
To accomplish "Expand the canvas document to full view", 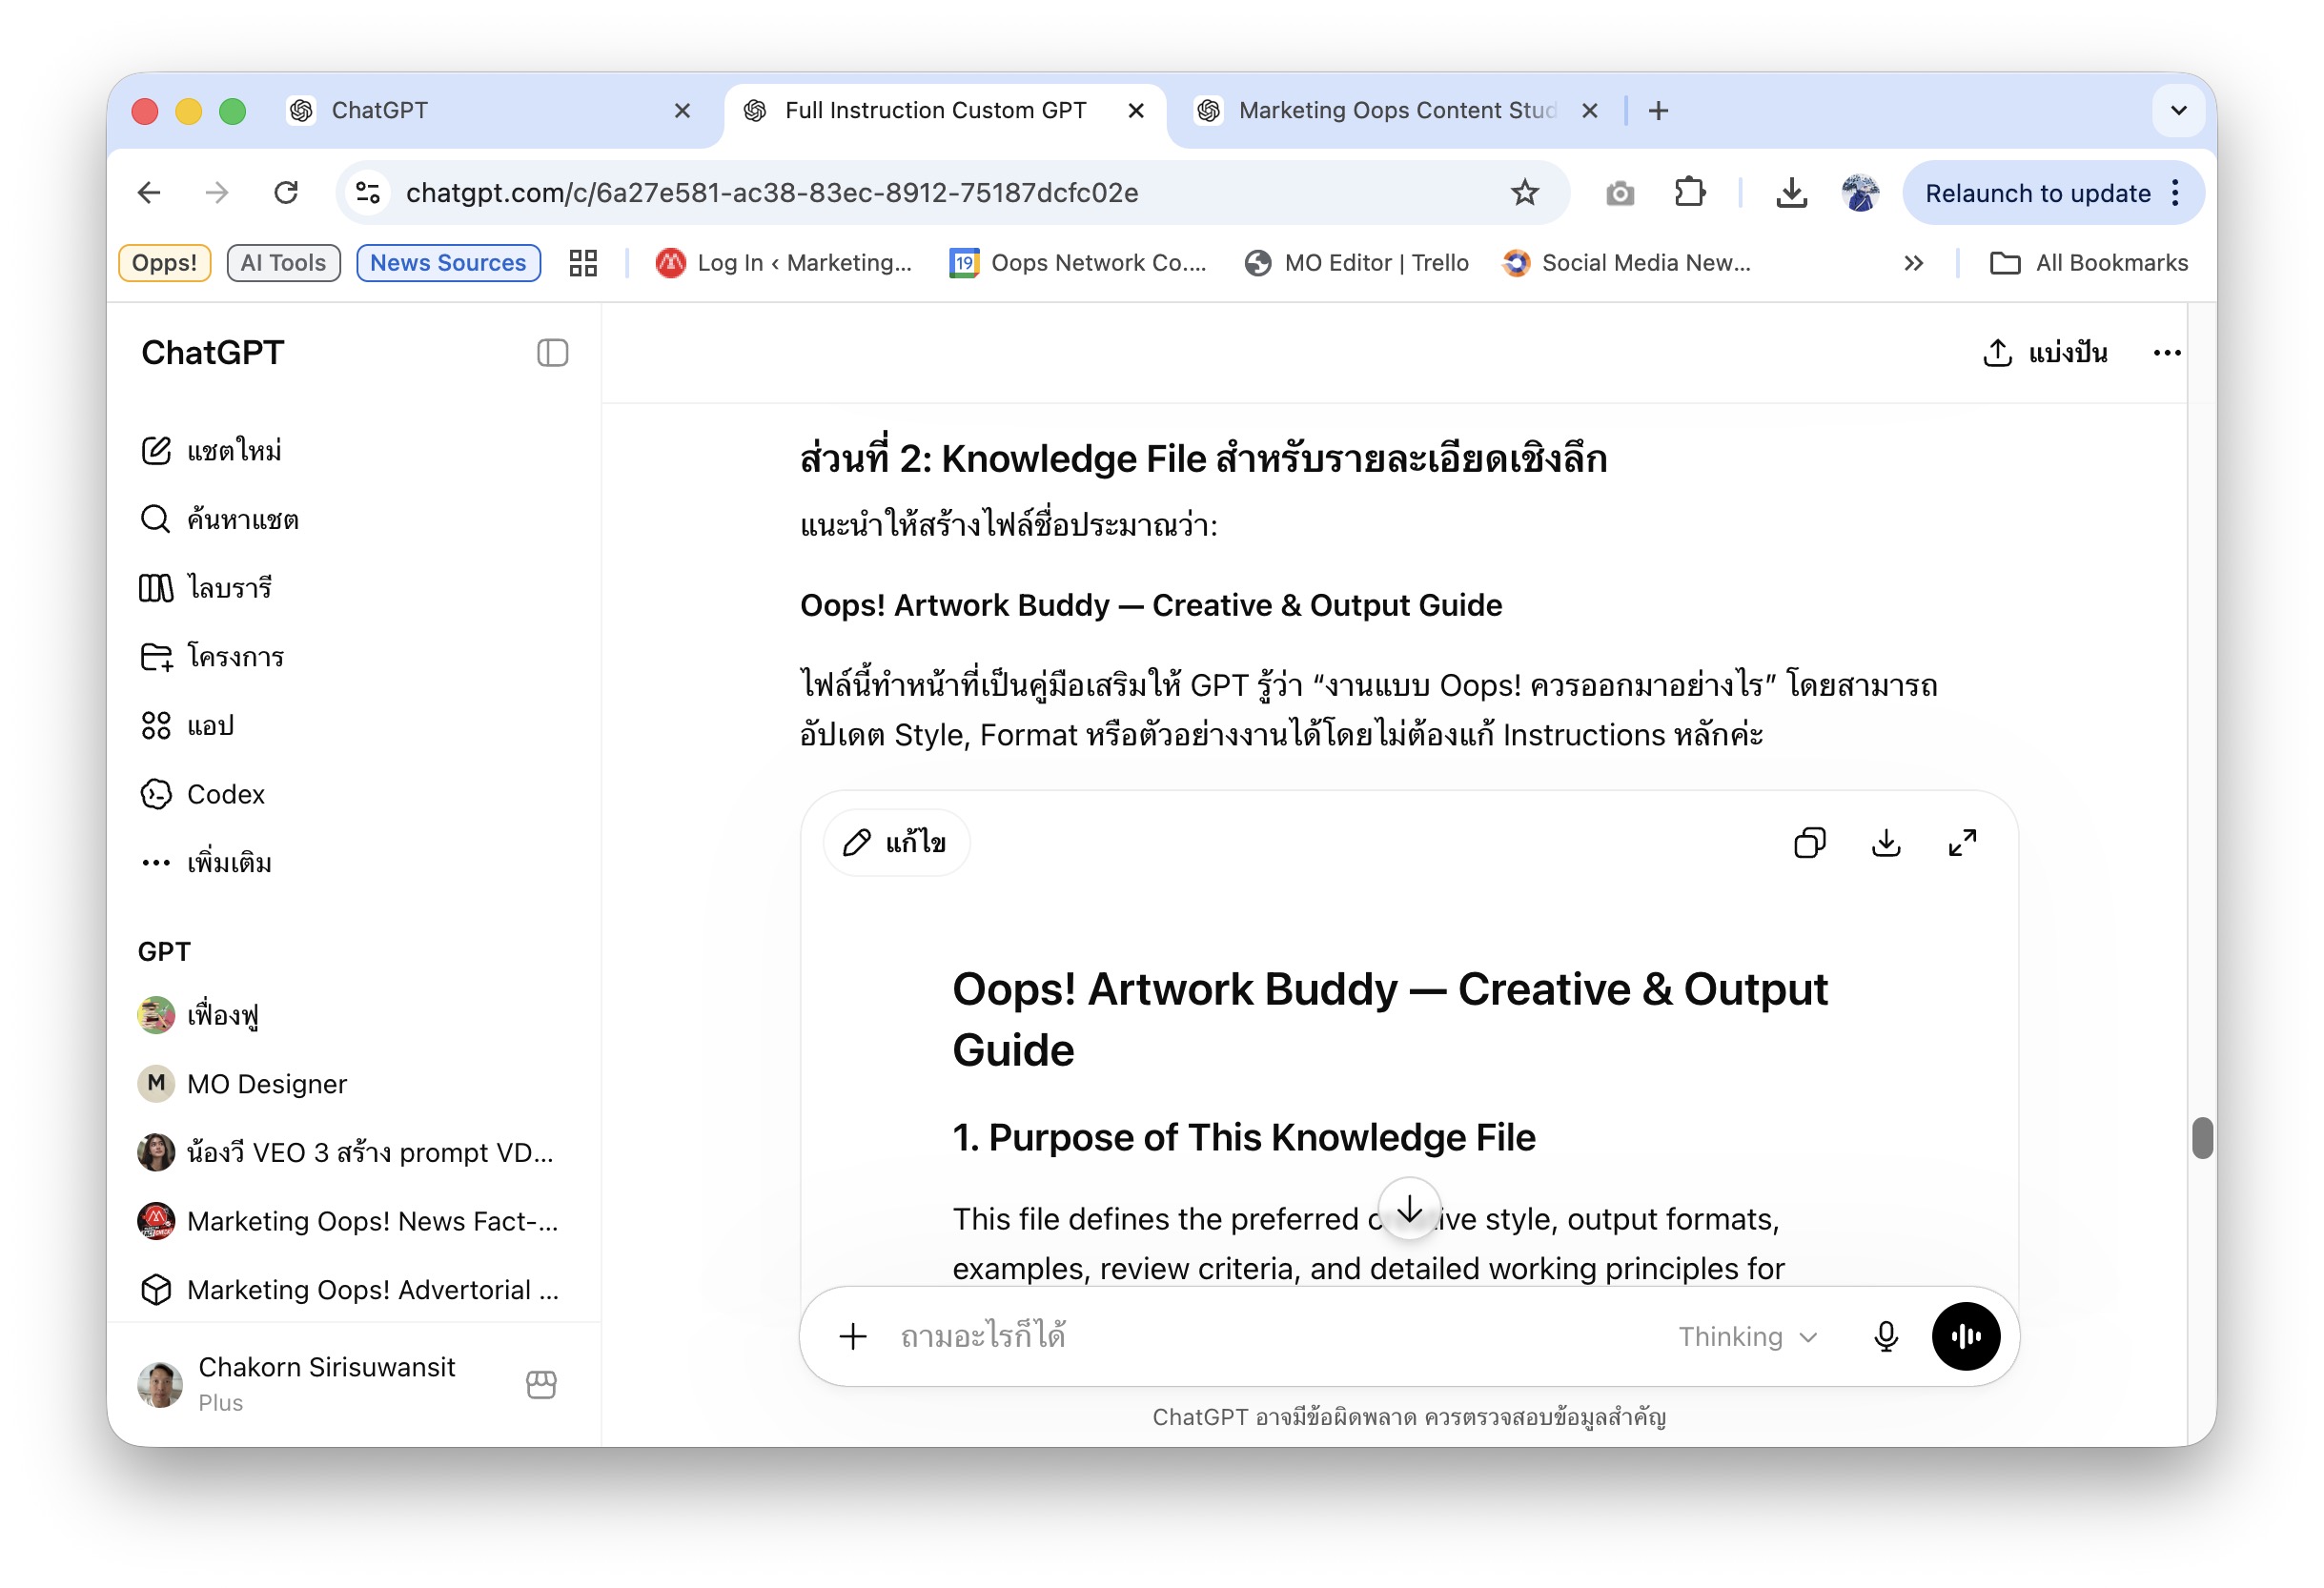I will 1962,843.
